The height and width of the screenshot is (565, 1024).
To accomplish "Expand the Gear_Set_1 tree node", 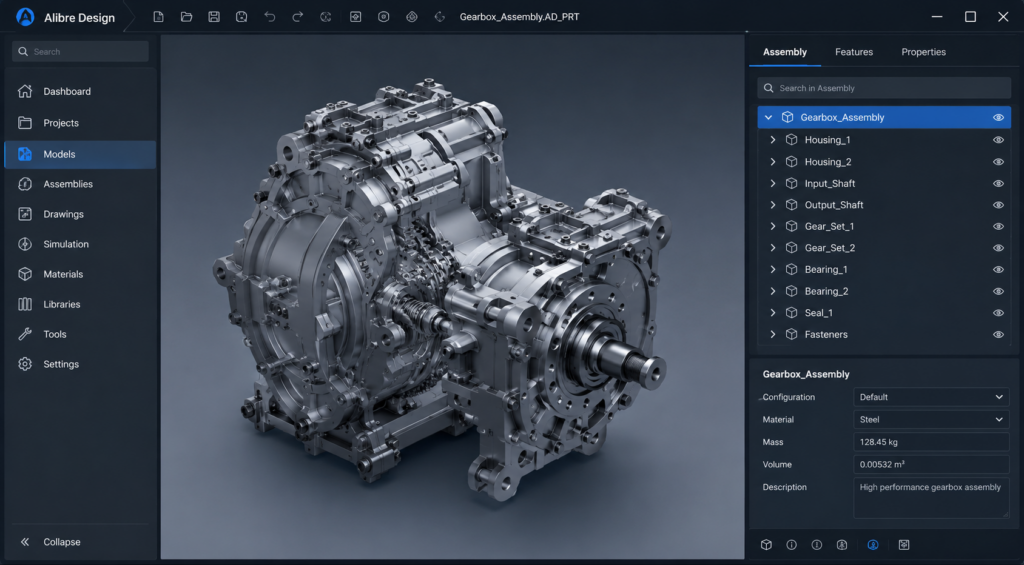I will 773,226.
